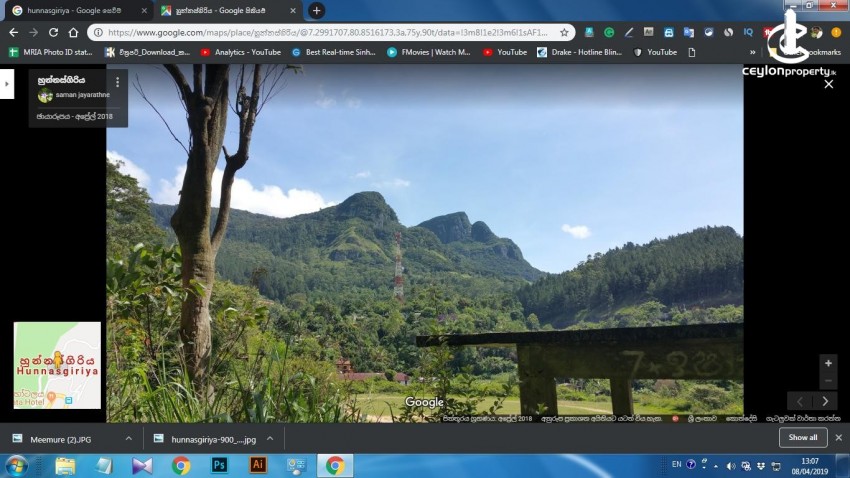Go to the next photo arrow

tap(825, 401)
